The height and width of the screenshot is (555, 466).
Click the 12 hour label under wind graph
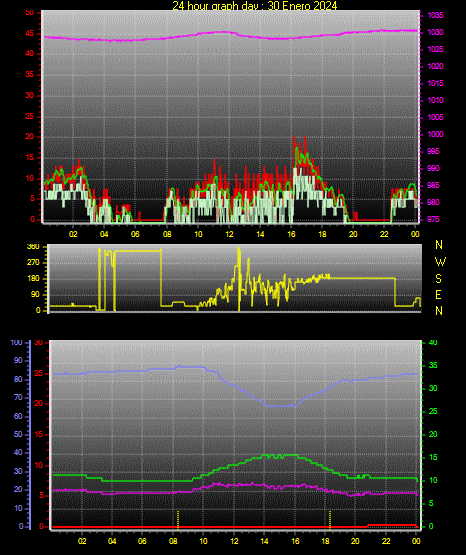tap(229, 234)
